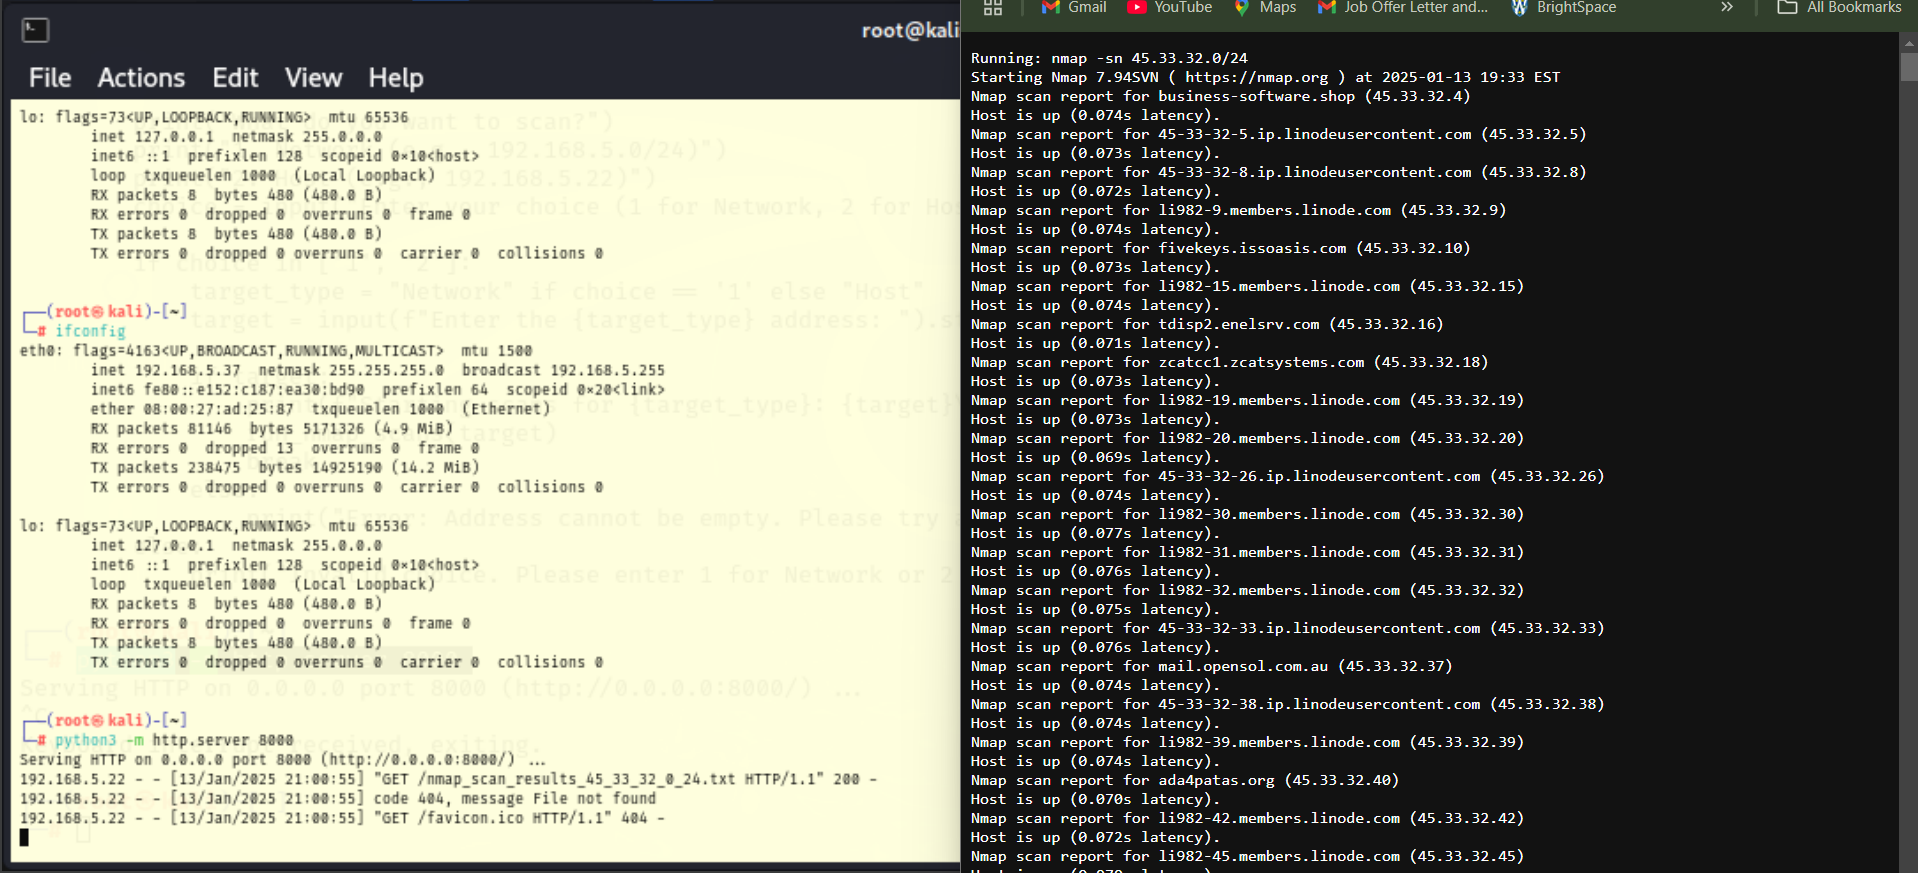Click the ifconfig command text

pos(90,331)
